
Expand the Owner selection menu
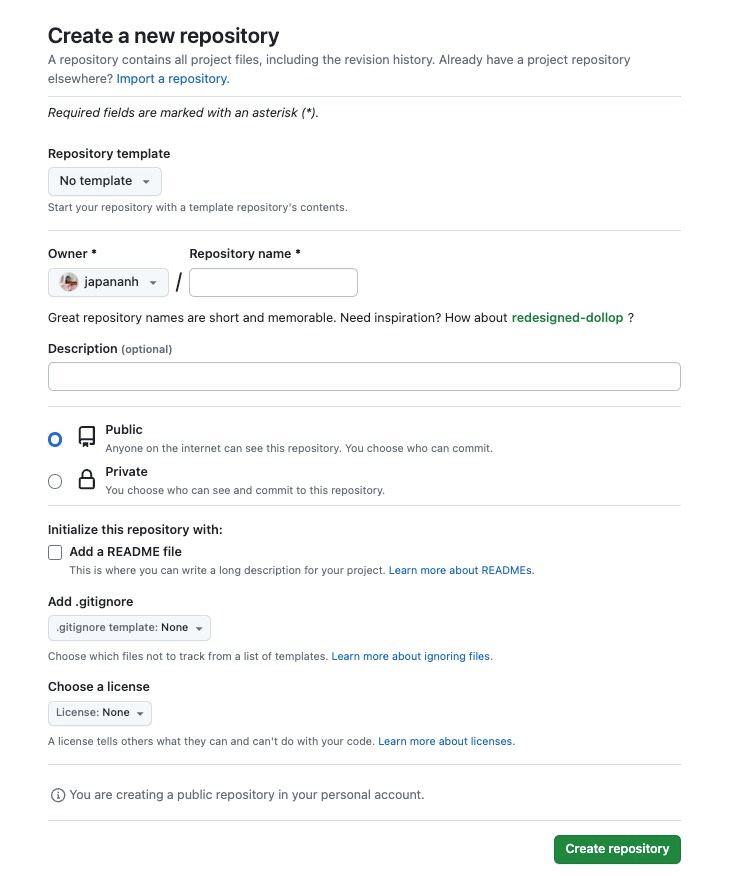click(108, 282)
